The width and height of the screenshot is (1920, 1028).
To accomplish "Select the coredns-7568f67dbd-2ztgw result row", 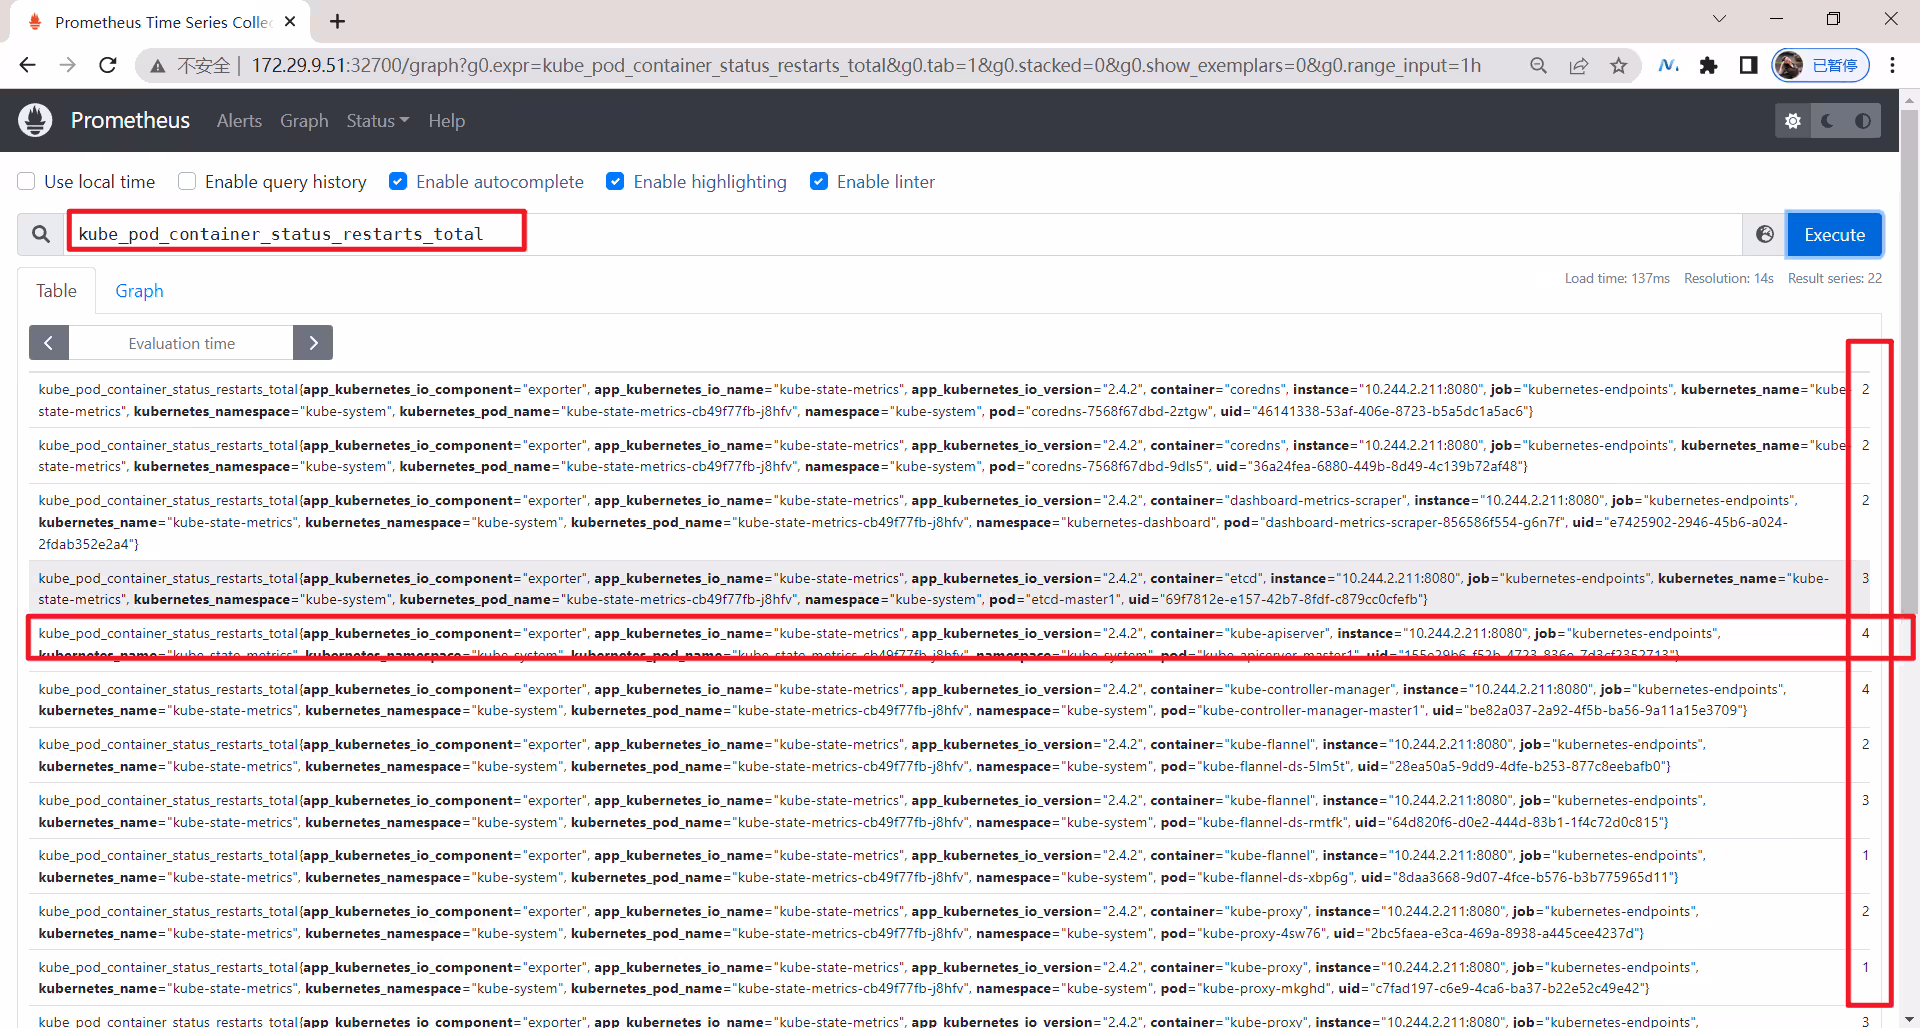I will click(x=950, y=400).
